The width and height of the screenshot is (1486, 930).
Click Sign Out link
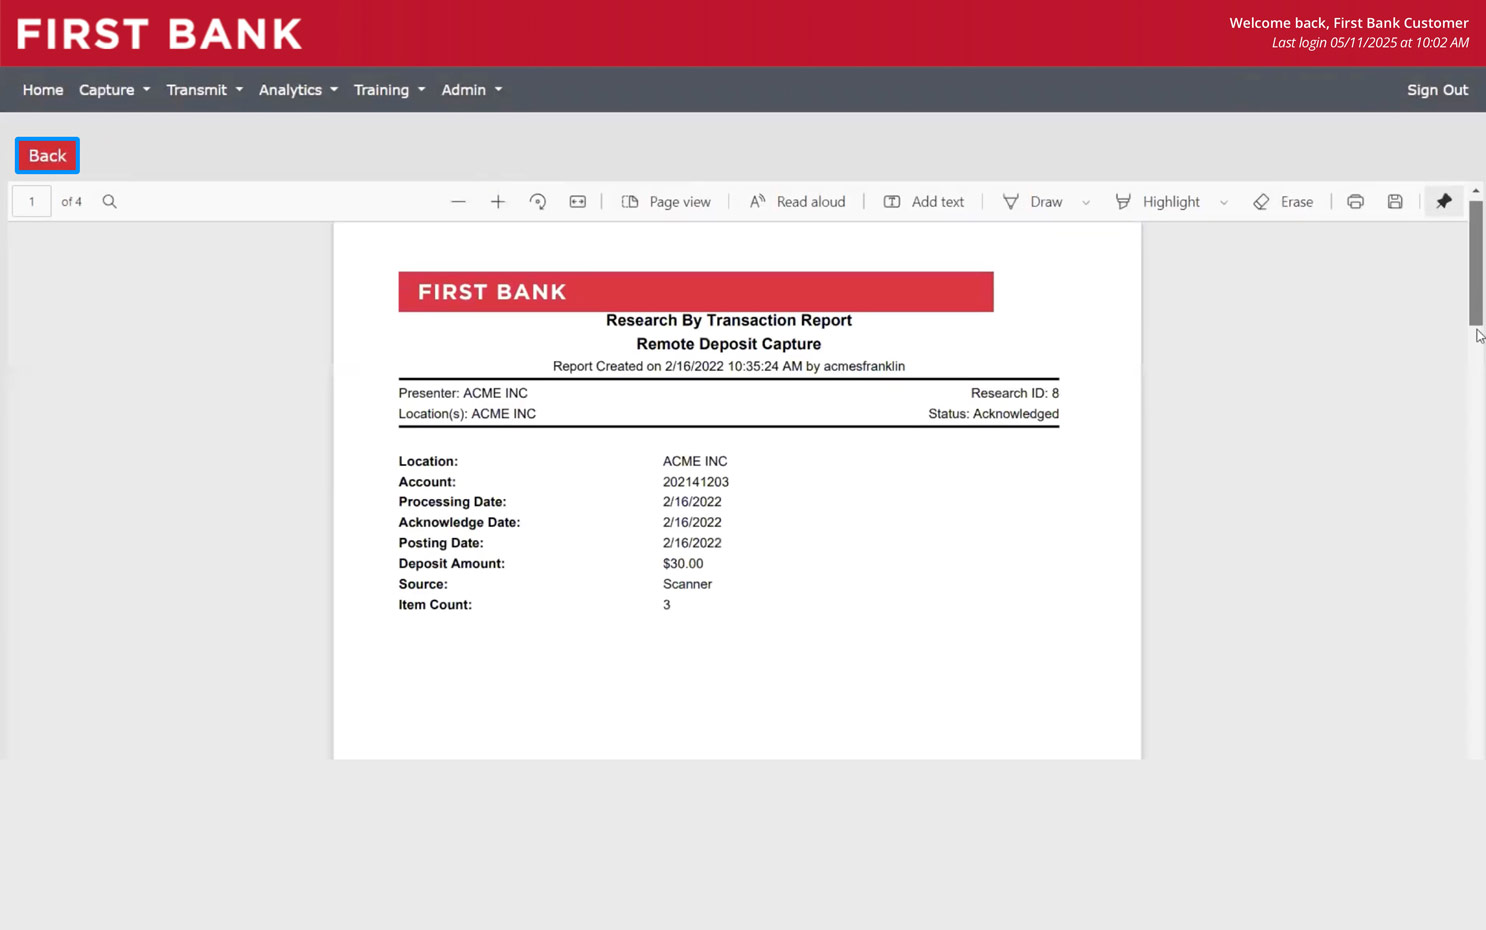pyautogui.click(x=1437, y=90)
